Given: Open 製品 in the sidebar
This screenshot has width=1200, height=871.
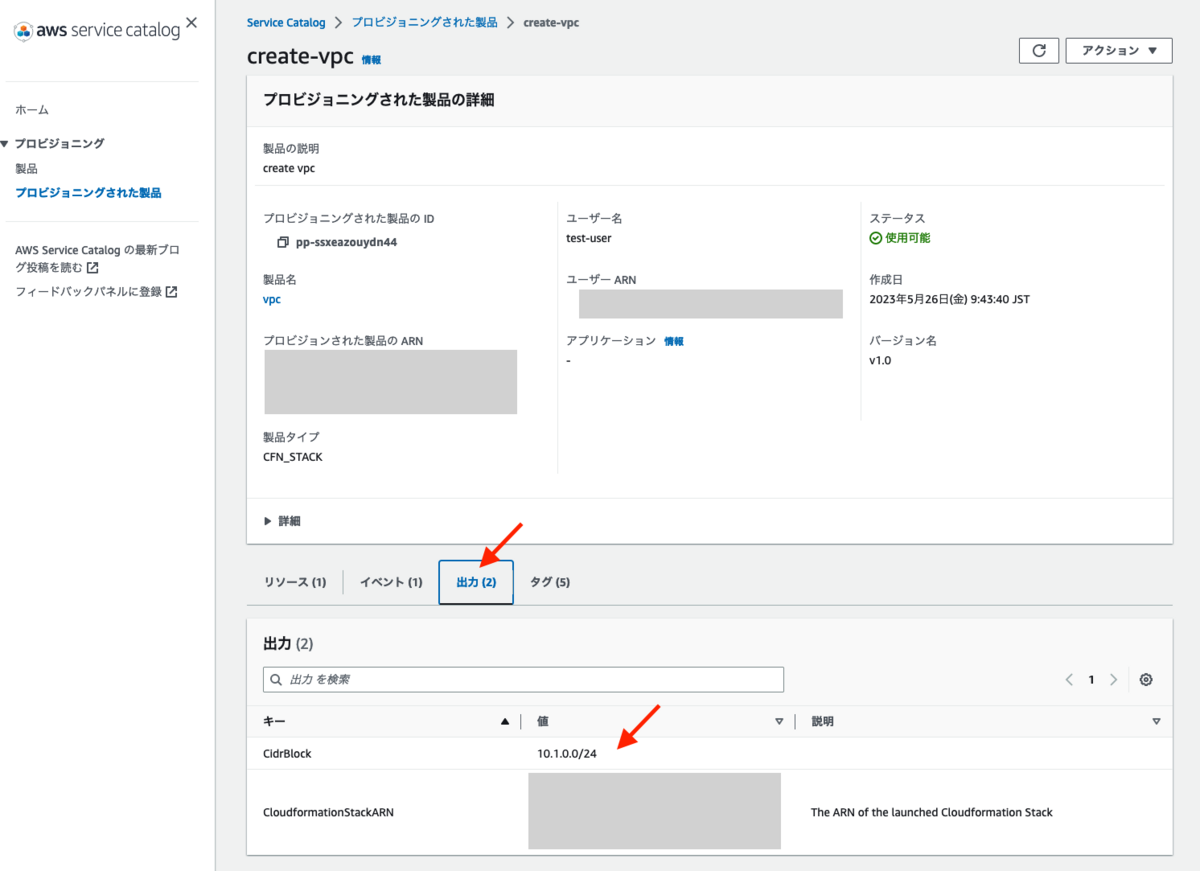Looking at the screenshot, I should point(26,169).
